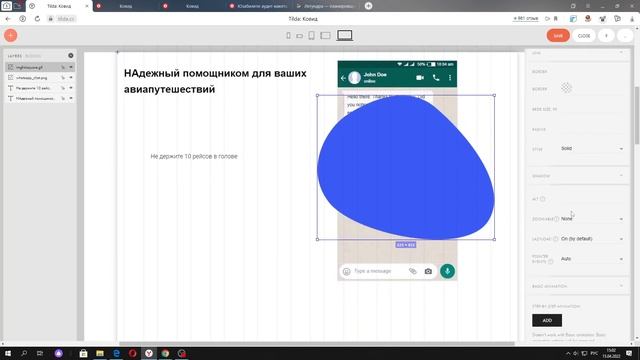
Task: Open File Explorer from taskbar
Action: 100,353
